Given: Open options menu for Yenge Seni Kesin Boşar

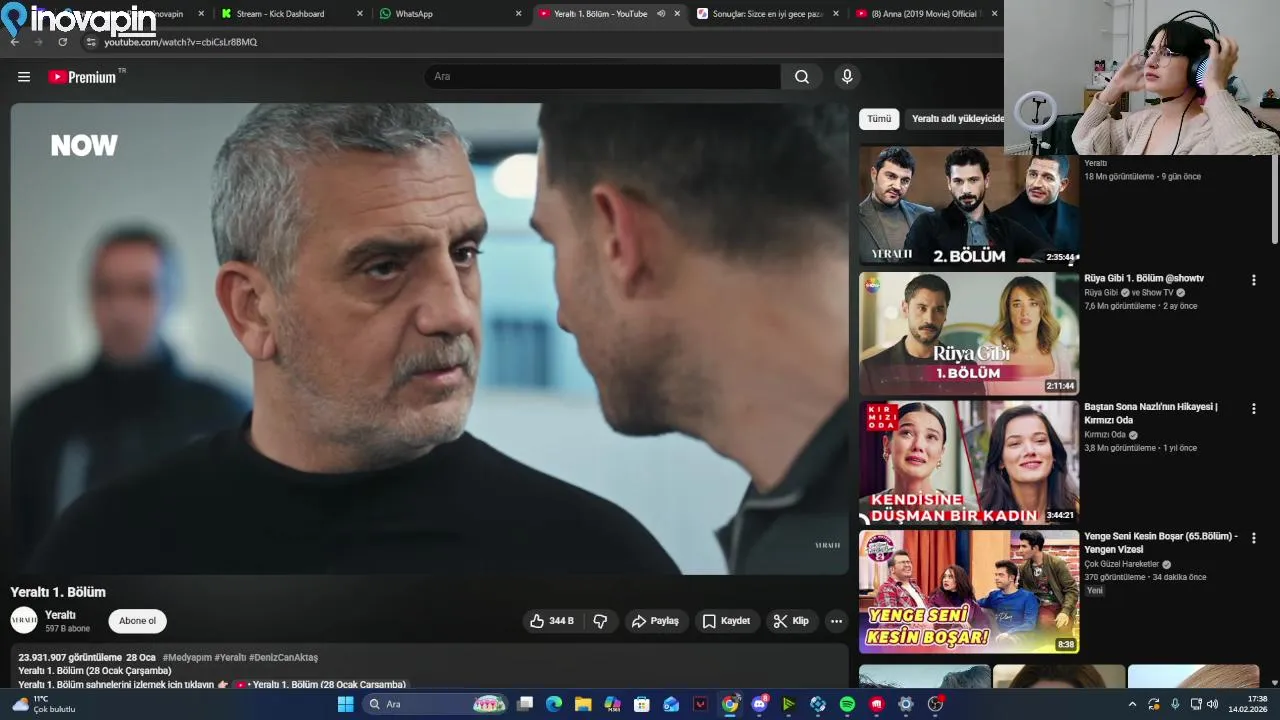Looking at the screenshot, I should tap(1253, 538).
